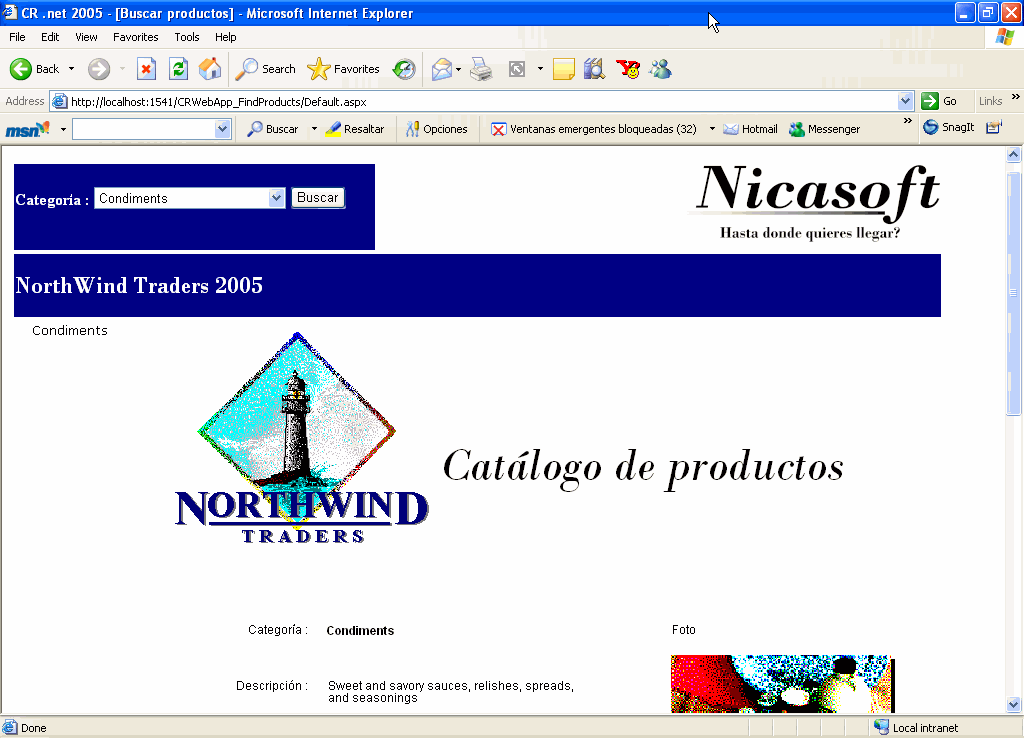Click the MSN toolbar search text box
Viewport: 1024px width, 738px height.
tap(144, 129)
